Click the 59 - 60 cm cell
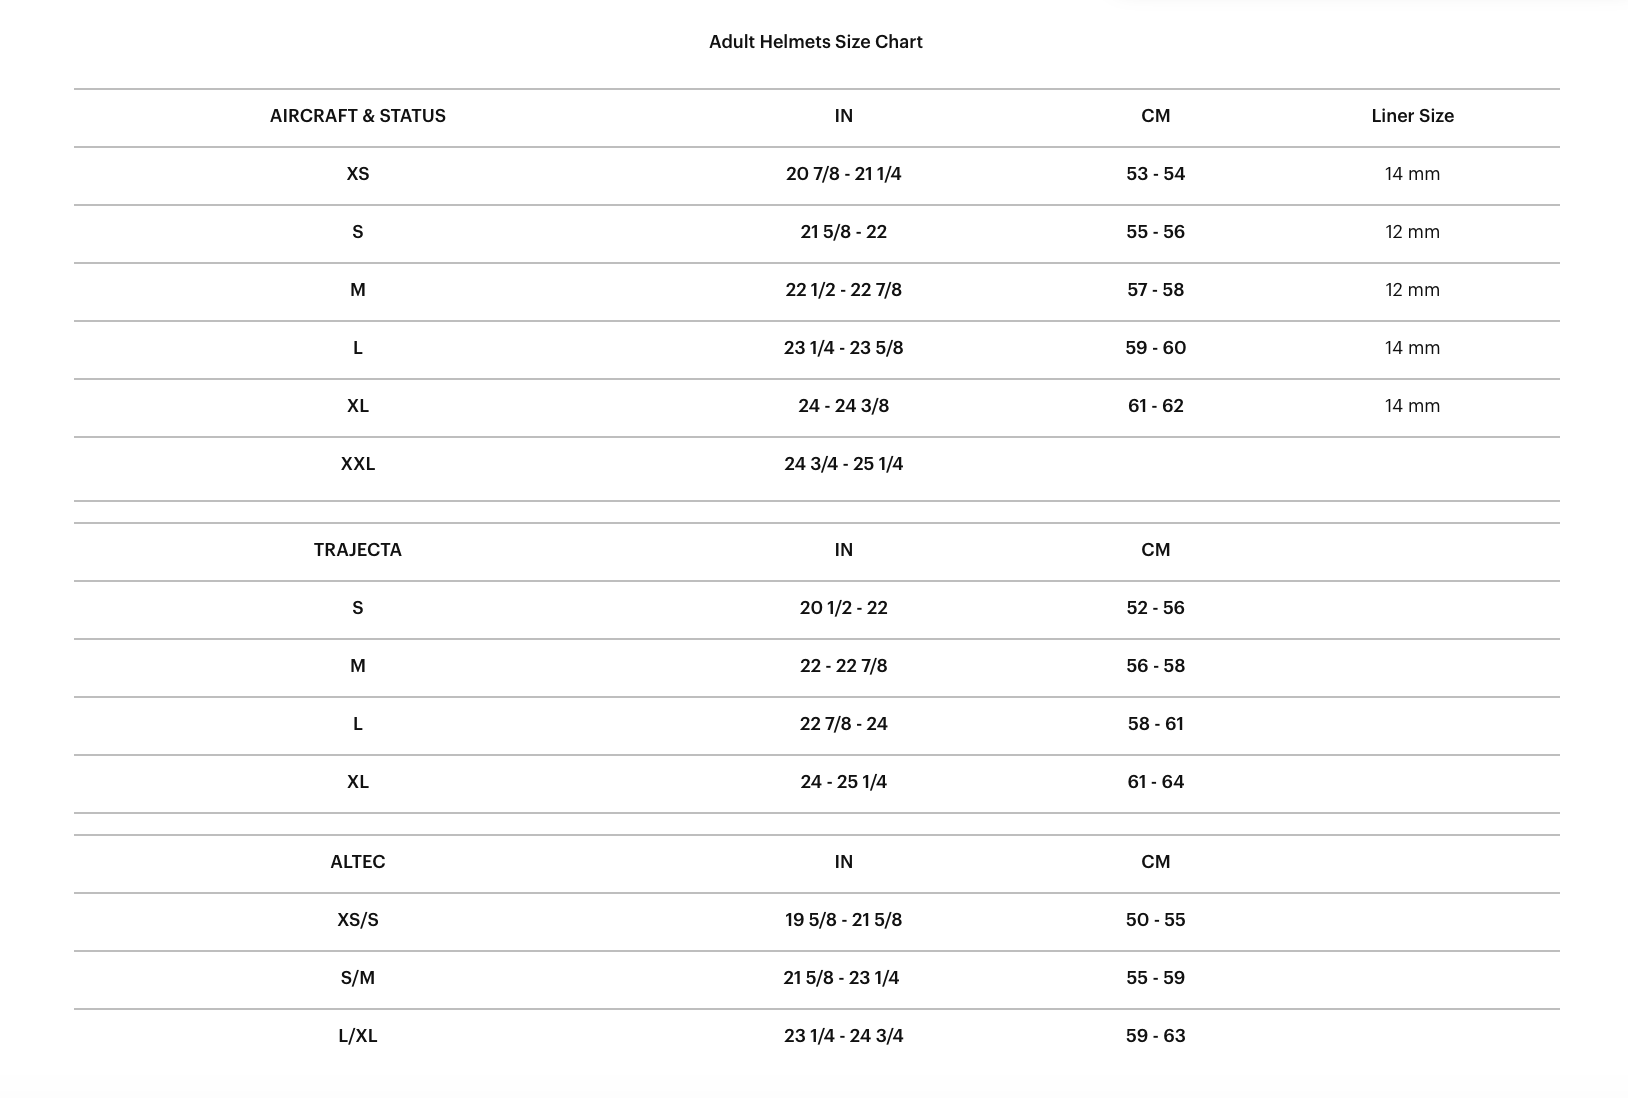1628x1098 pixels. (1155, 348)
